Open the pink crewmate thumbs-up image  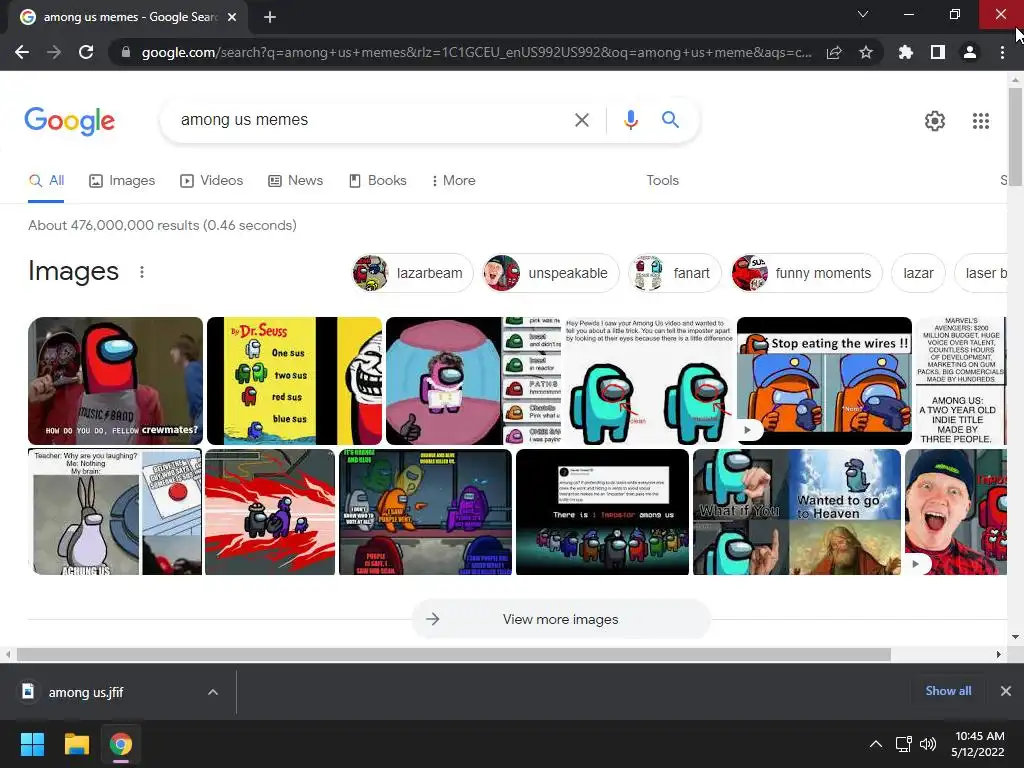point(473,381)
